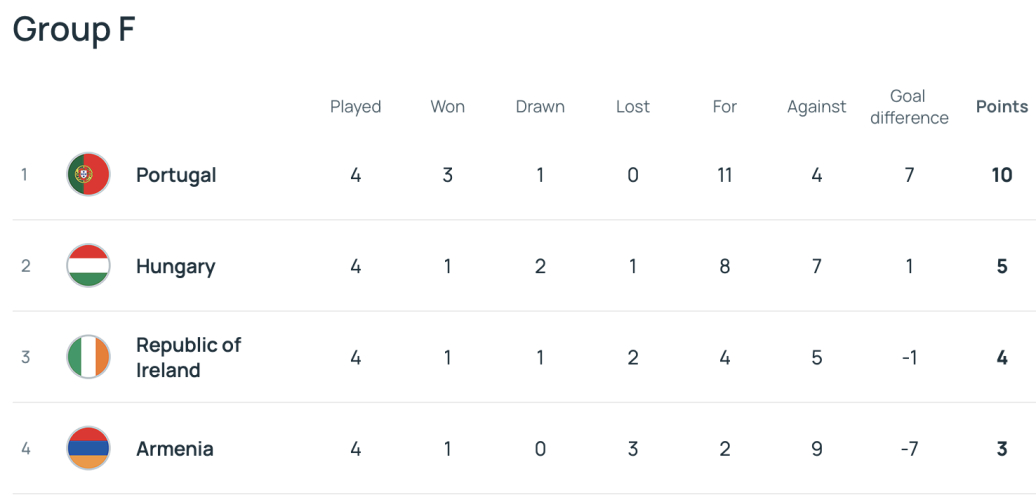The height and width of the screenshot is (500, 1036).
Task: Click Armenia's goal difference of -7
Action: tap(908, 448)
